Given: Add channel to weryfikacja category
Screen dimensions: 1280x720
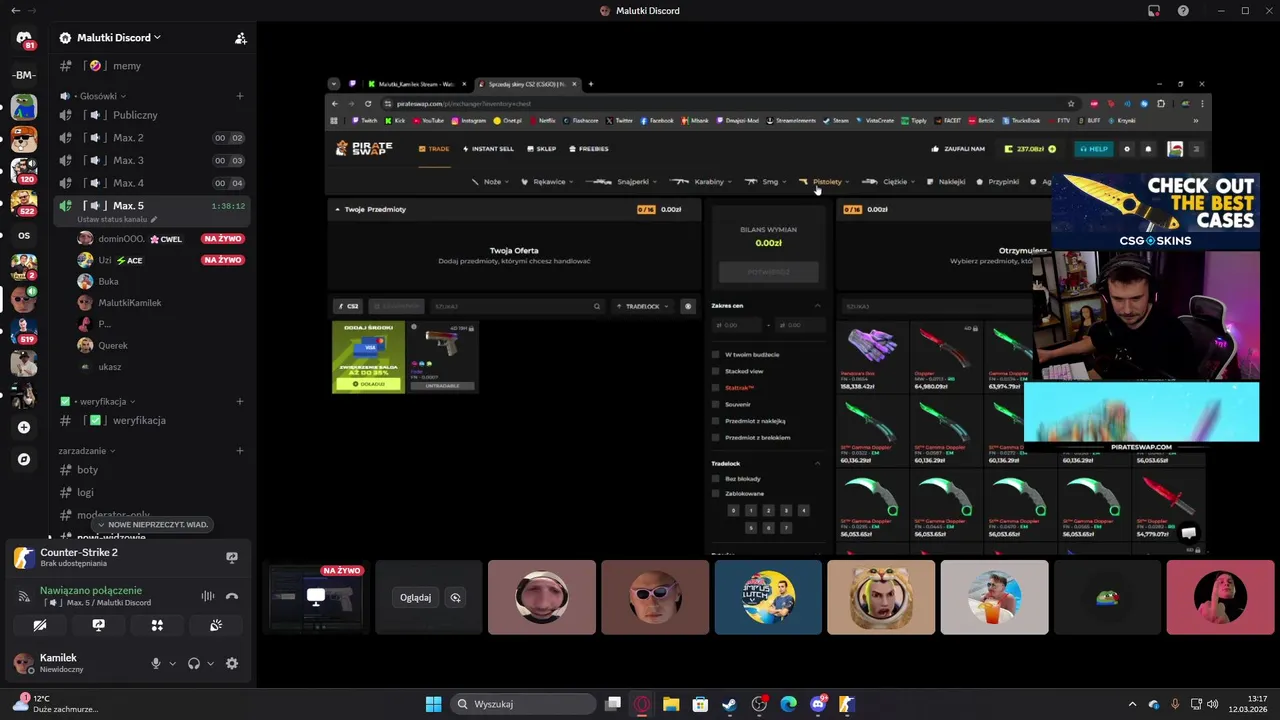Looking at the screenshot, I should tap(240, 401).
